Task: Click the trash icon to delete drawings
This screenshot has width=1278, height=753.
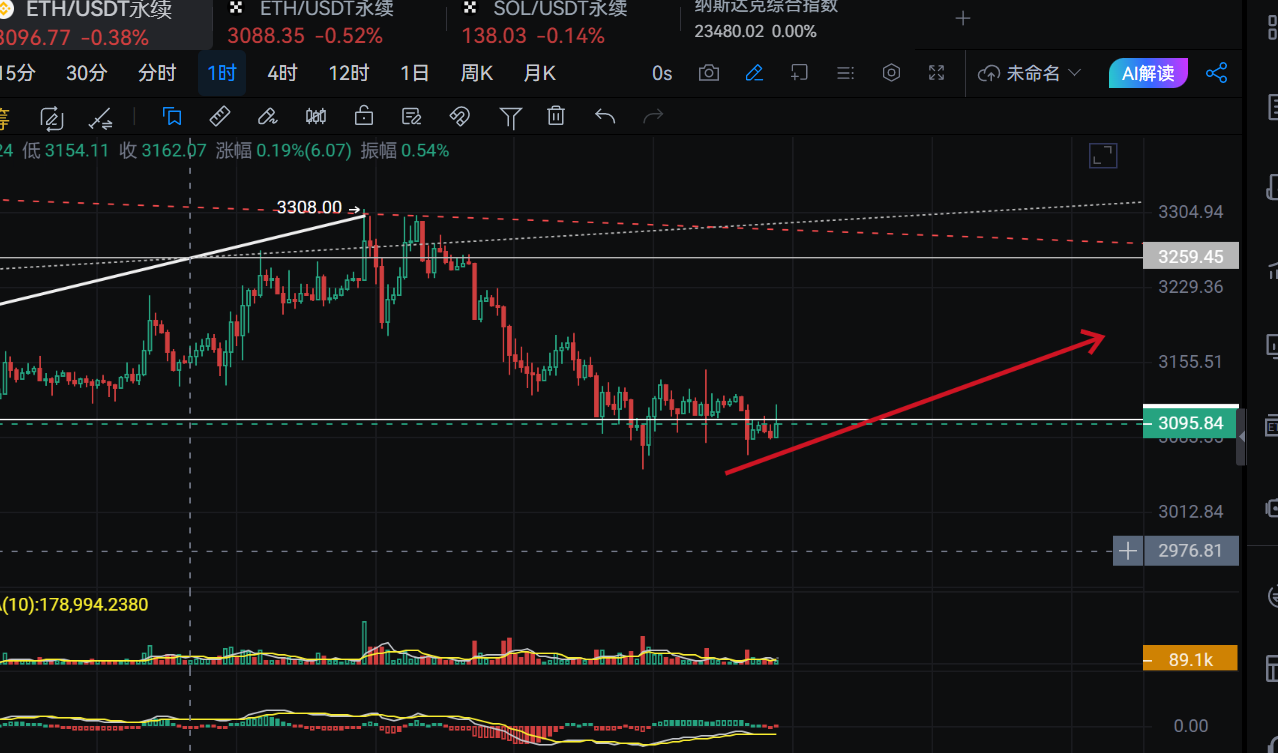Action: tap(556, 116)
